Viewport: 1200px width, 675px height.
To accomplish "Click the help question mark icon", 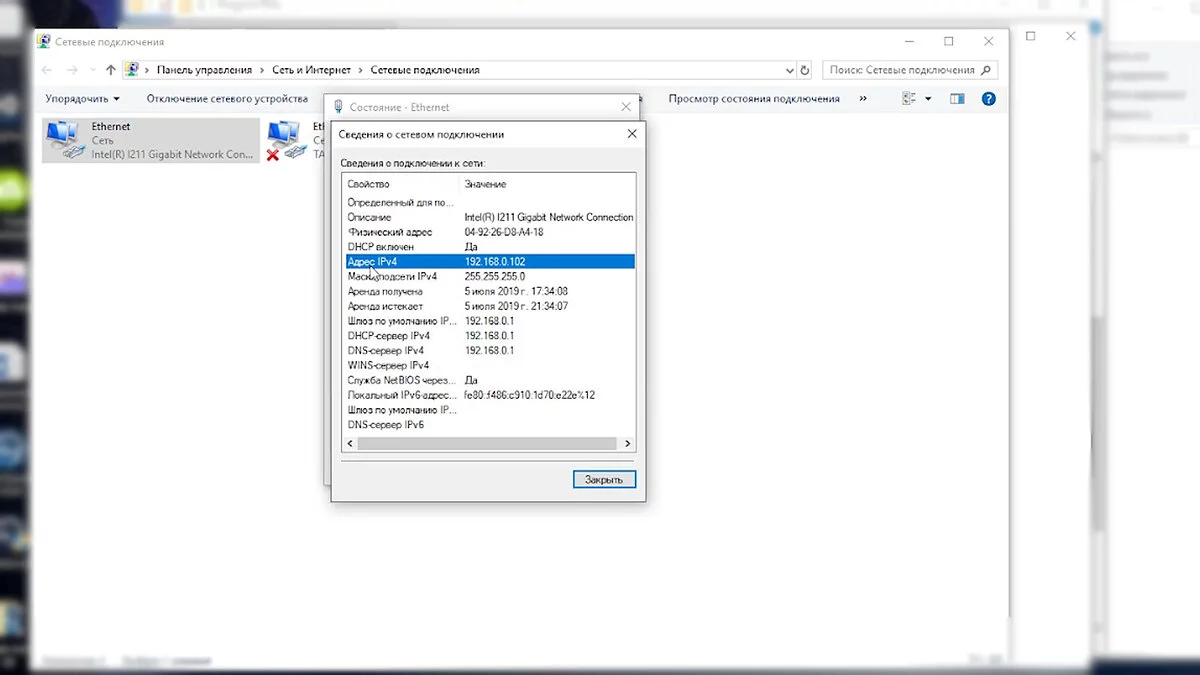I will tap(988, 99).
